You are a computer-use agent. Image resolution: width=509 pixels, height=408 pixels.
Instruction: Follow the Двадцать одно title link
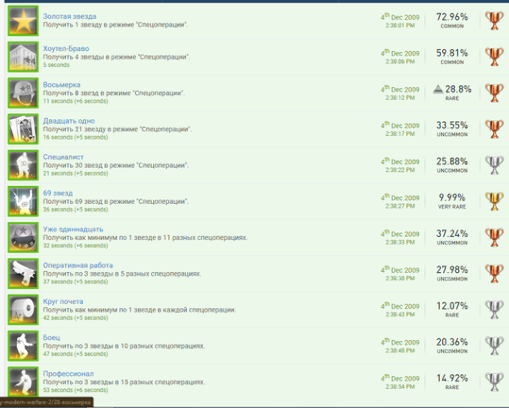(69, 121)
